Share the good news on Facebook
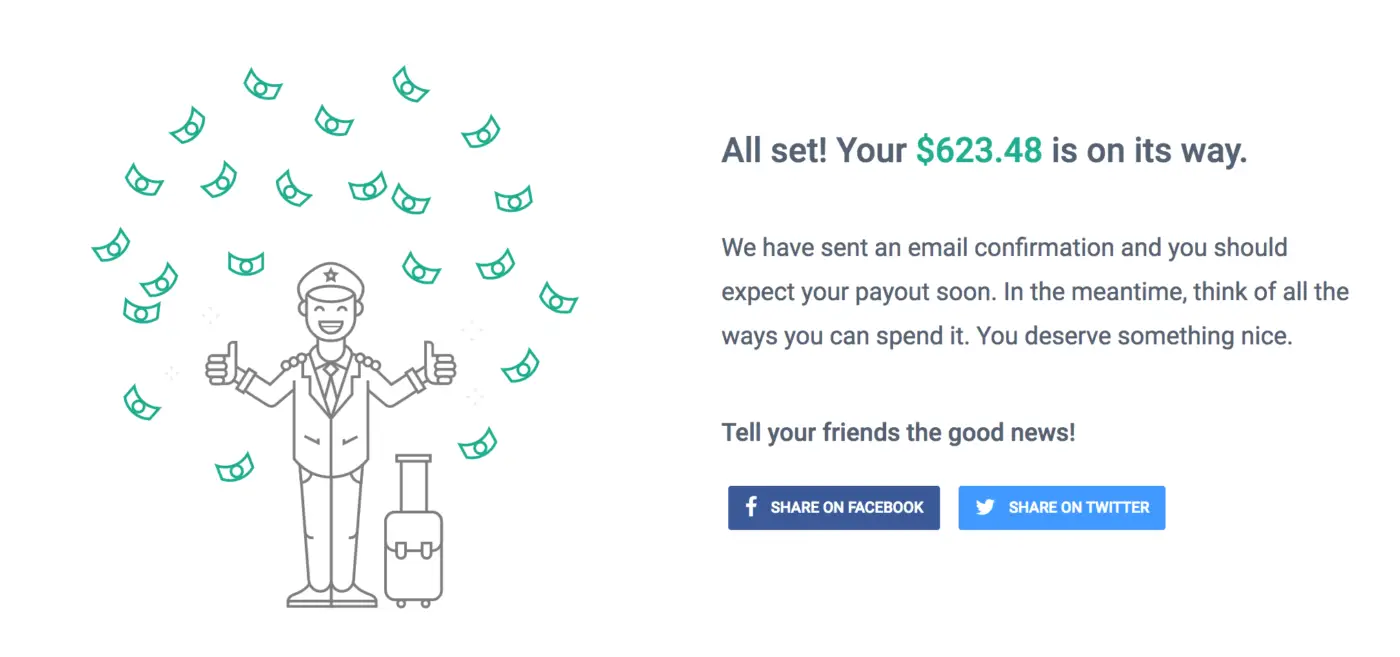Viewport: 1400px width, 657px height. (834, 508)
